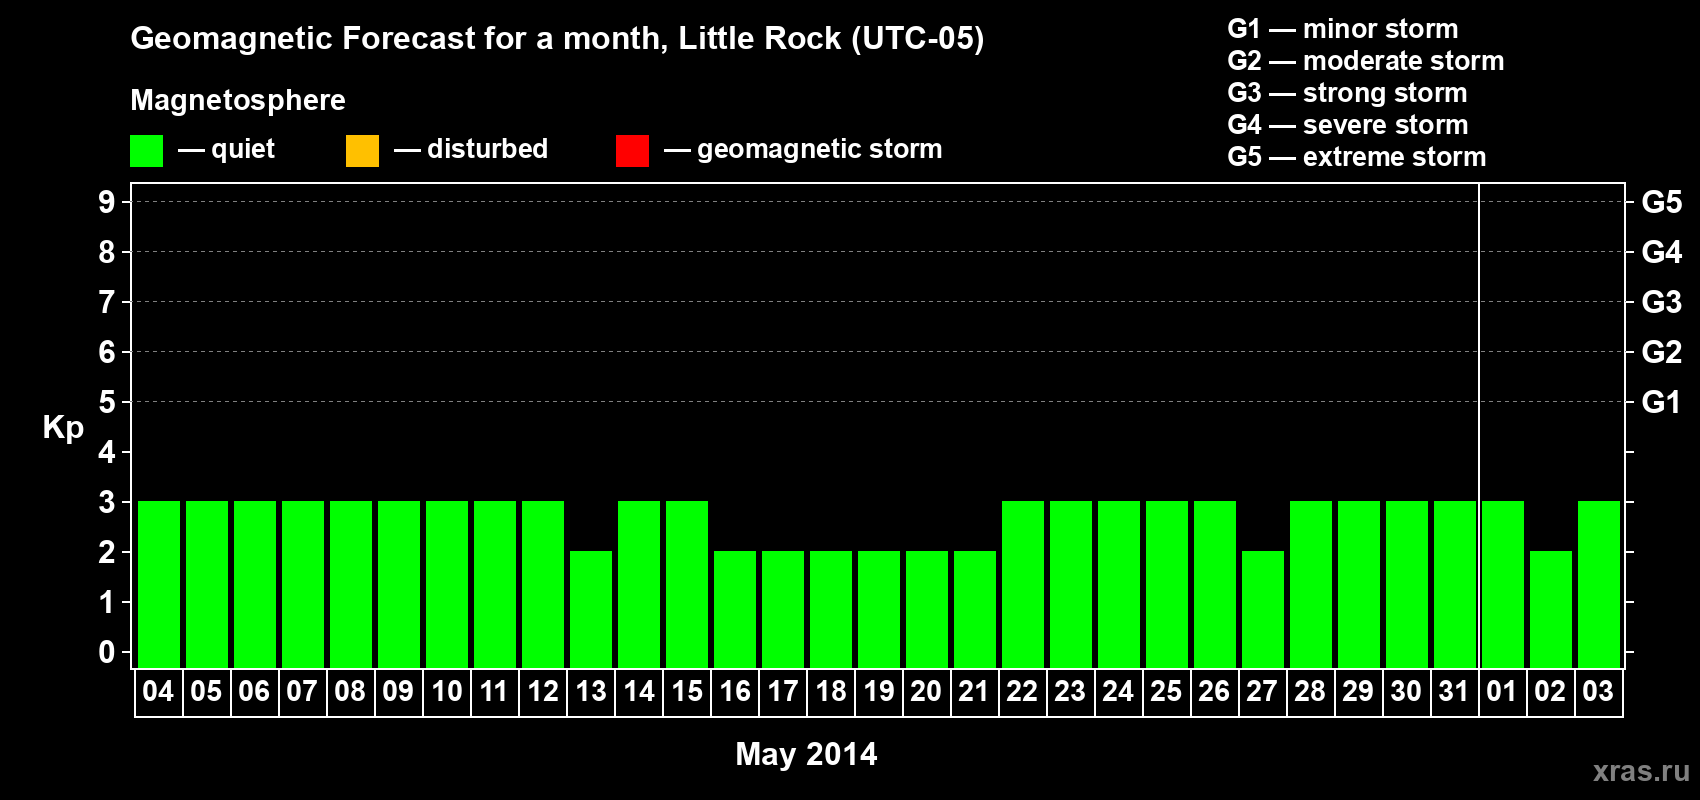Click the G5 axis label
The width and height of the screenshot is (1700, 800).
point(1662,202)
